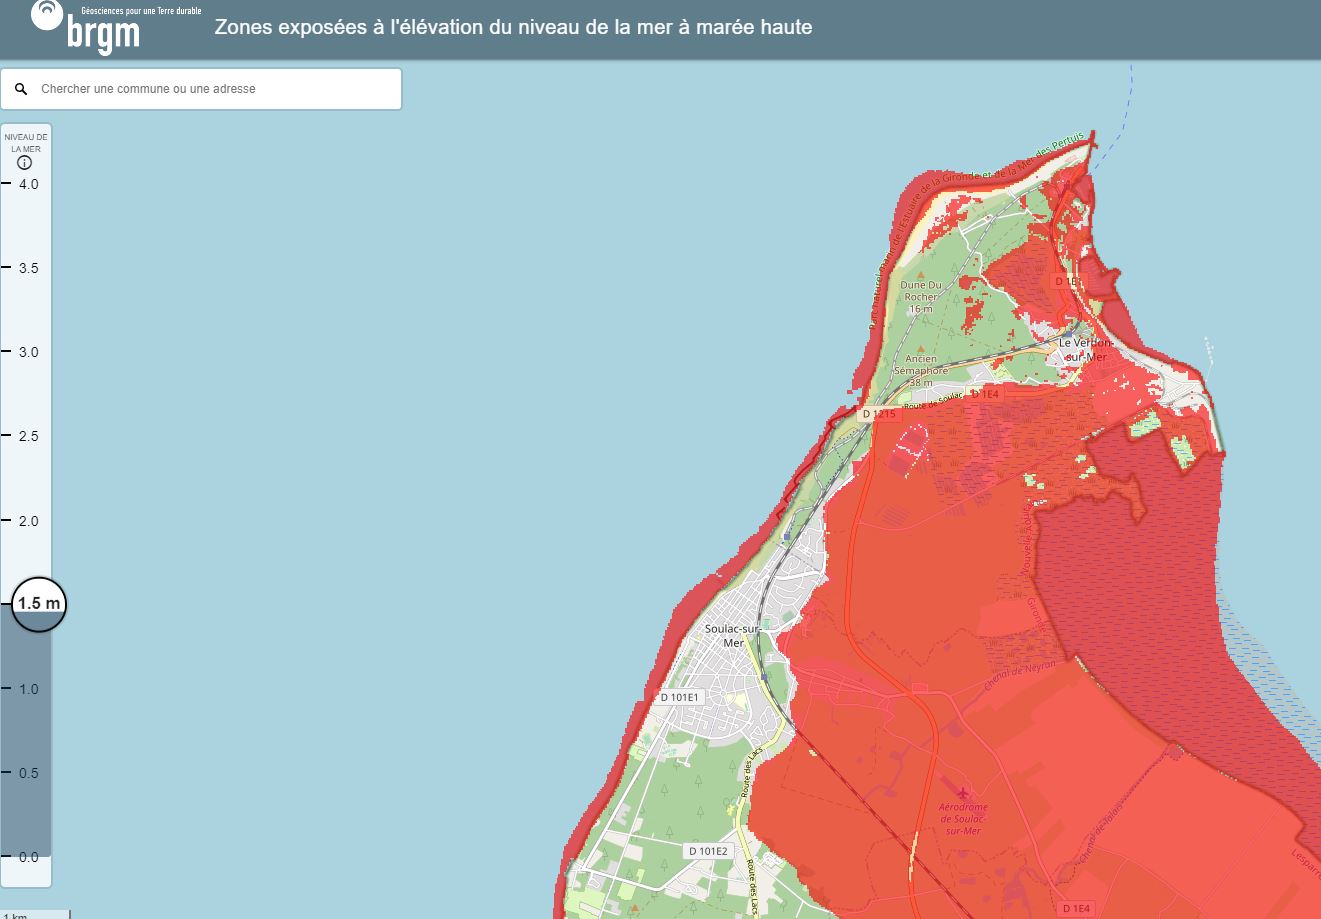Open the sea level info icon
1321x919 pixels.
click(25, 163)
